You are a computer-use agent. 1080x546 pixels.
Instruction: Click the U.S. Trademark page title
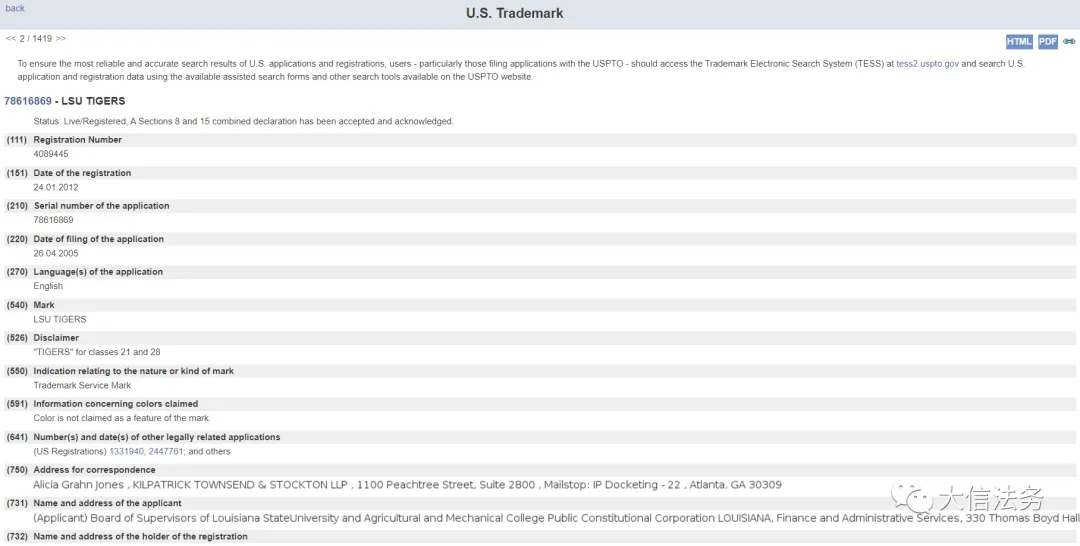click(x=515, y=13)
